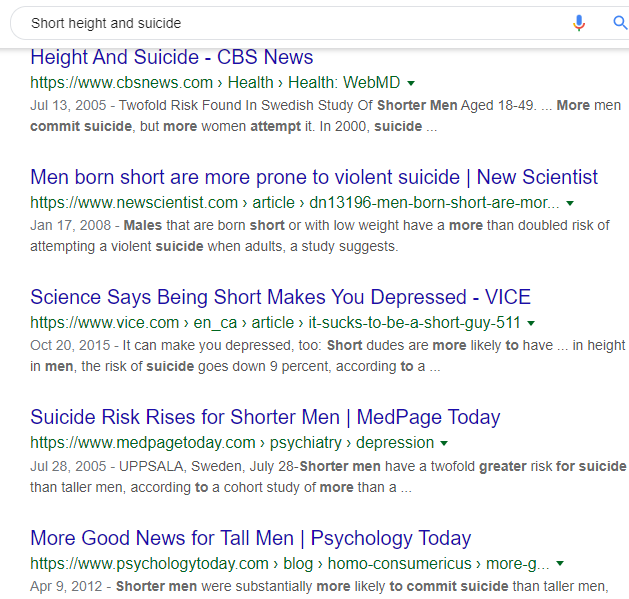Click the 'Jul 13, 2005' CBS snippet text
Image resolution: width=629 pixels, height=599 pixels.
click(326, 116)
